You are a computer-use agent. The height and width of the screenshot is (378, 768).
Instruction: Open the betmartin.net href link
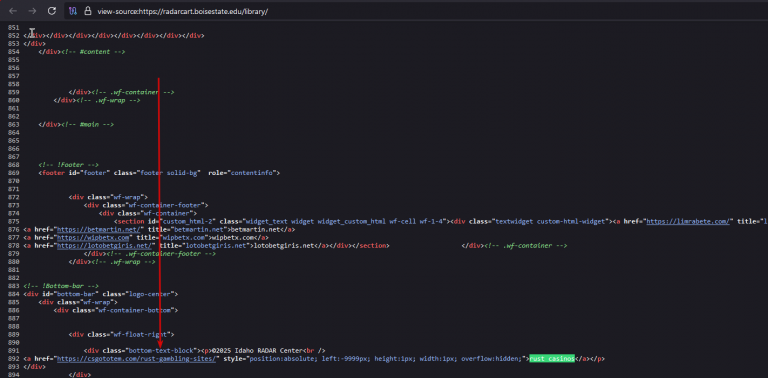pos(100,229)
